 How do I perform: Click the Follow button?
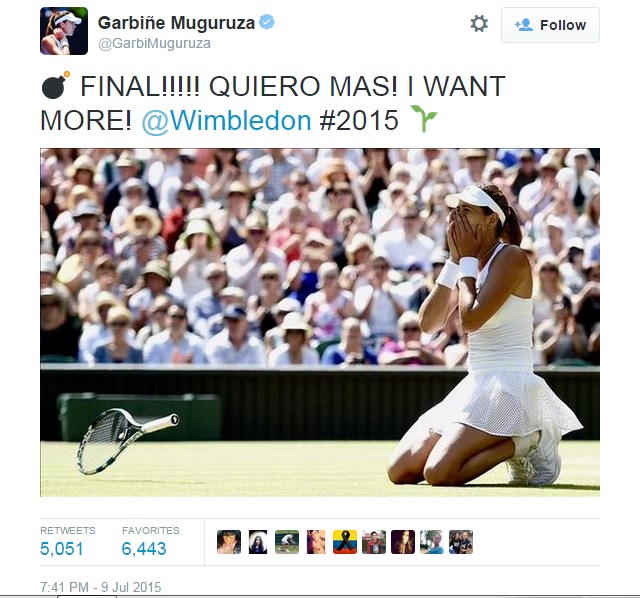(x=550, y=25)
